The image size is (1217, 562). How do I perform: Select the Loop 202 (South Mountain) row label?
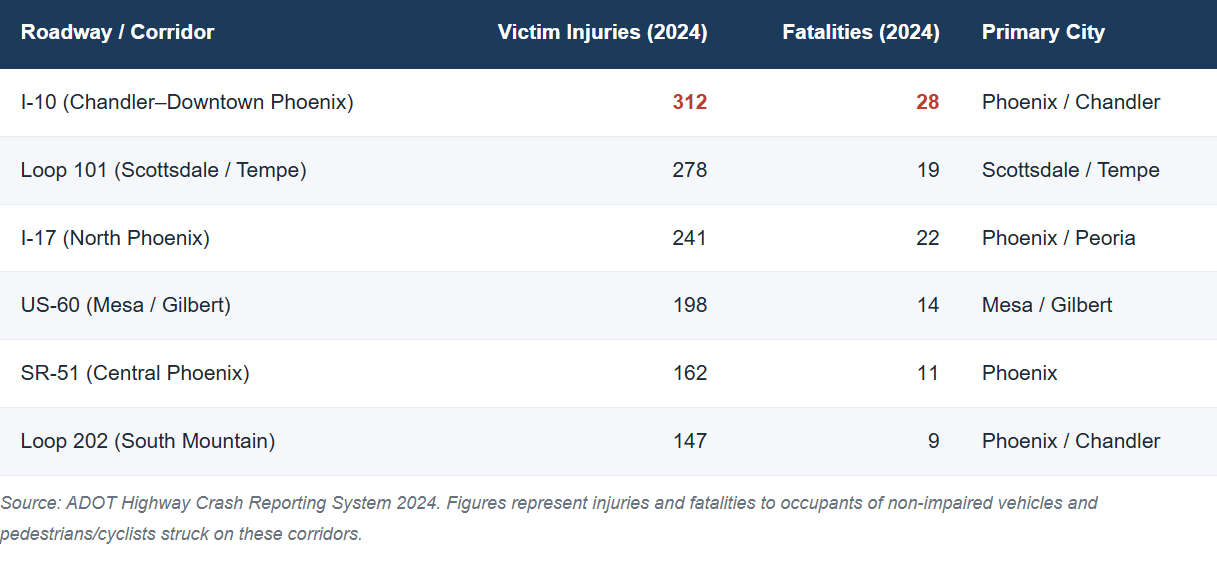click(148, 441)
